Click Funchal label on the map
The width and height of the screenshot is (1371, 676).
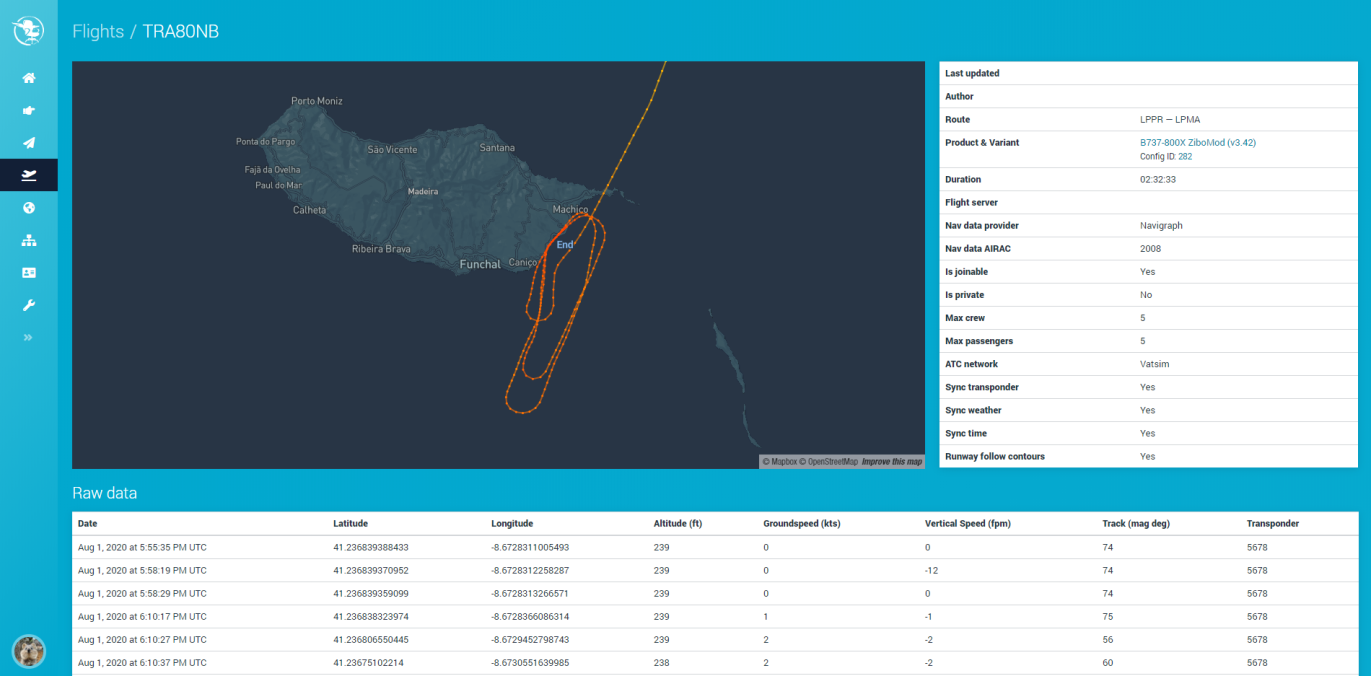480,265
